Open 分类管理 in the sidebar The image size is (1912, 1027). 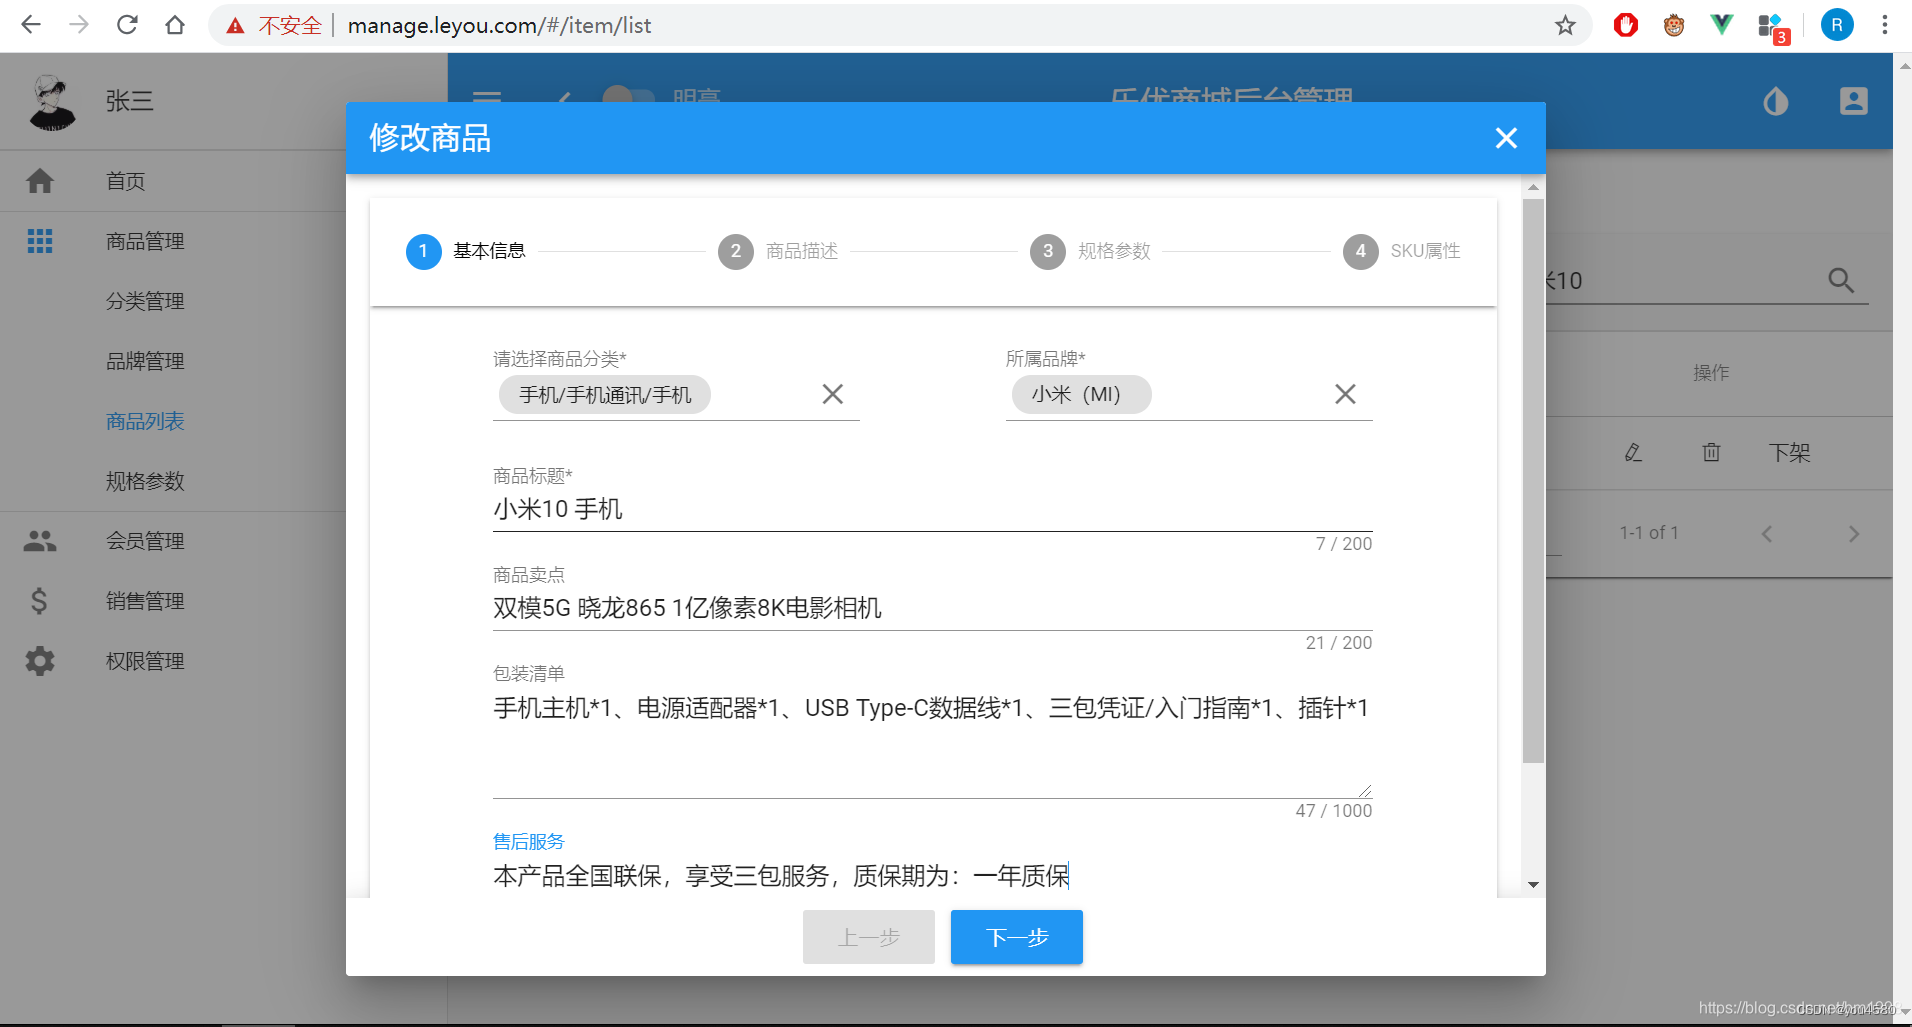click(x=173, y=301)
